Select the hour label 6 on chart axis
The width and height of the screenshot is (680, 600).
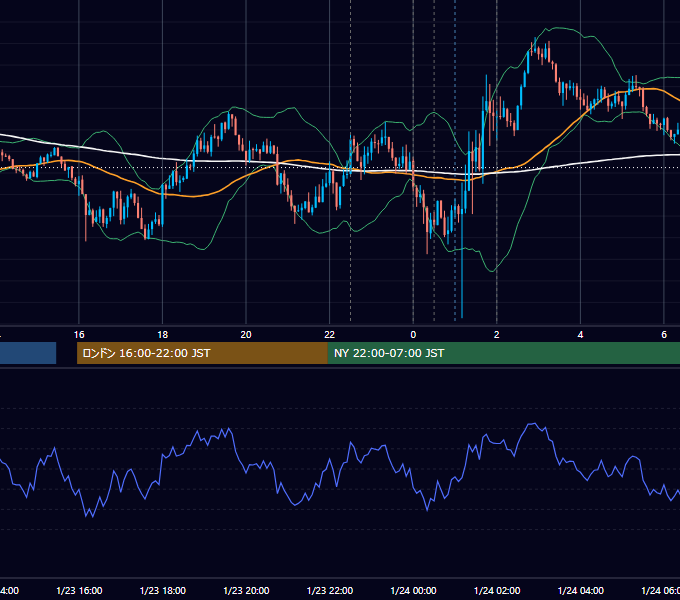coord(664,334)
